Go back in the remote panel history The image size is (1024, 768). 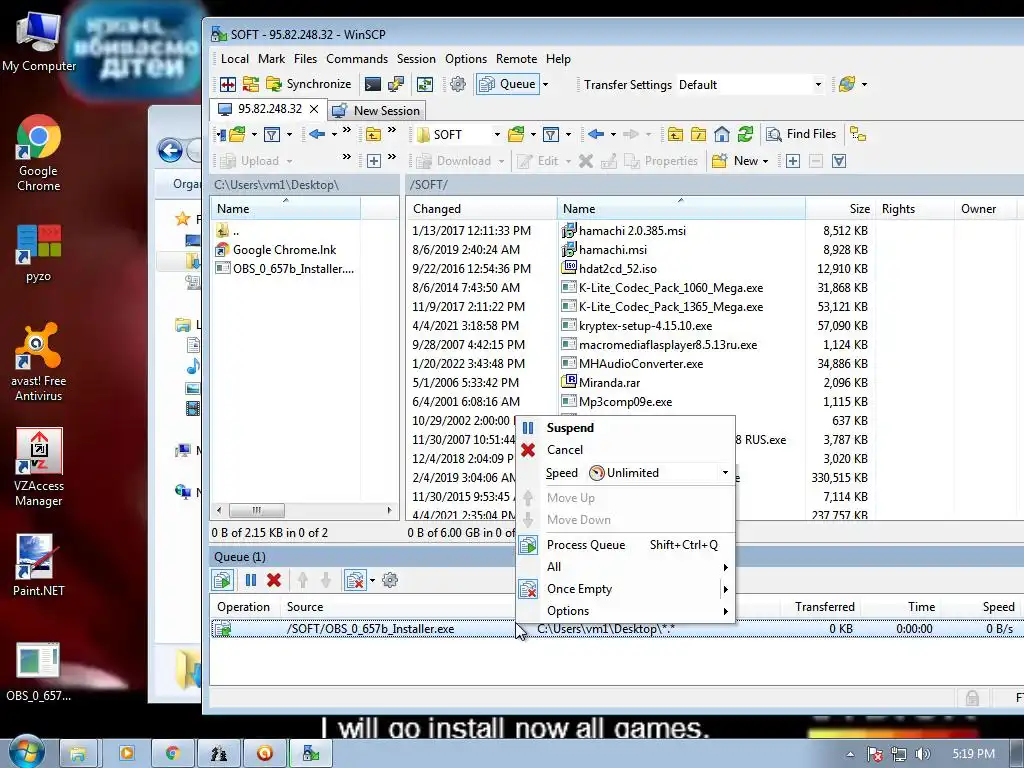click(595, 135)
